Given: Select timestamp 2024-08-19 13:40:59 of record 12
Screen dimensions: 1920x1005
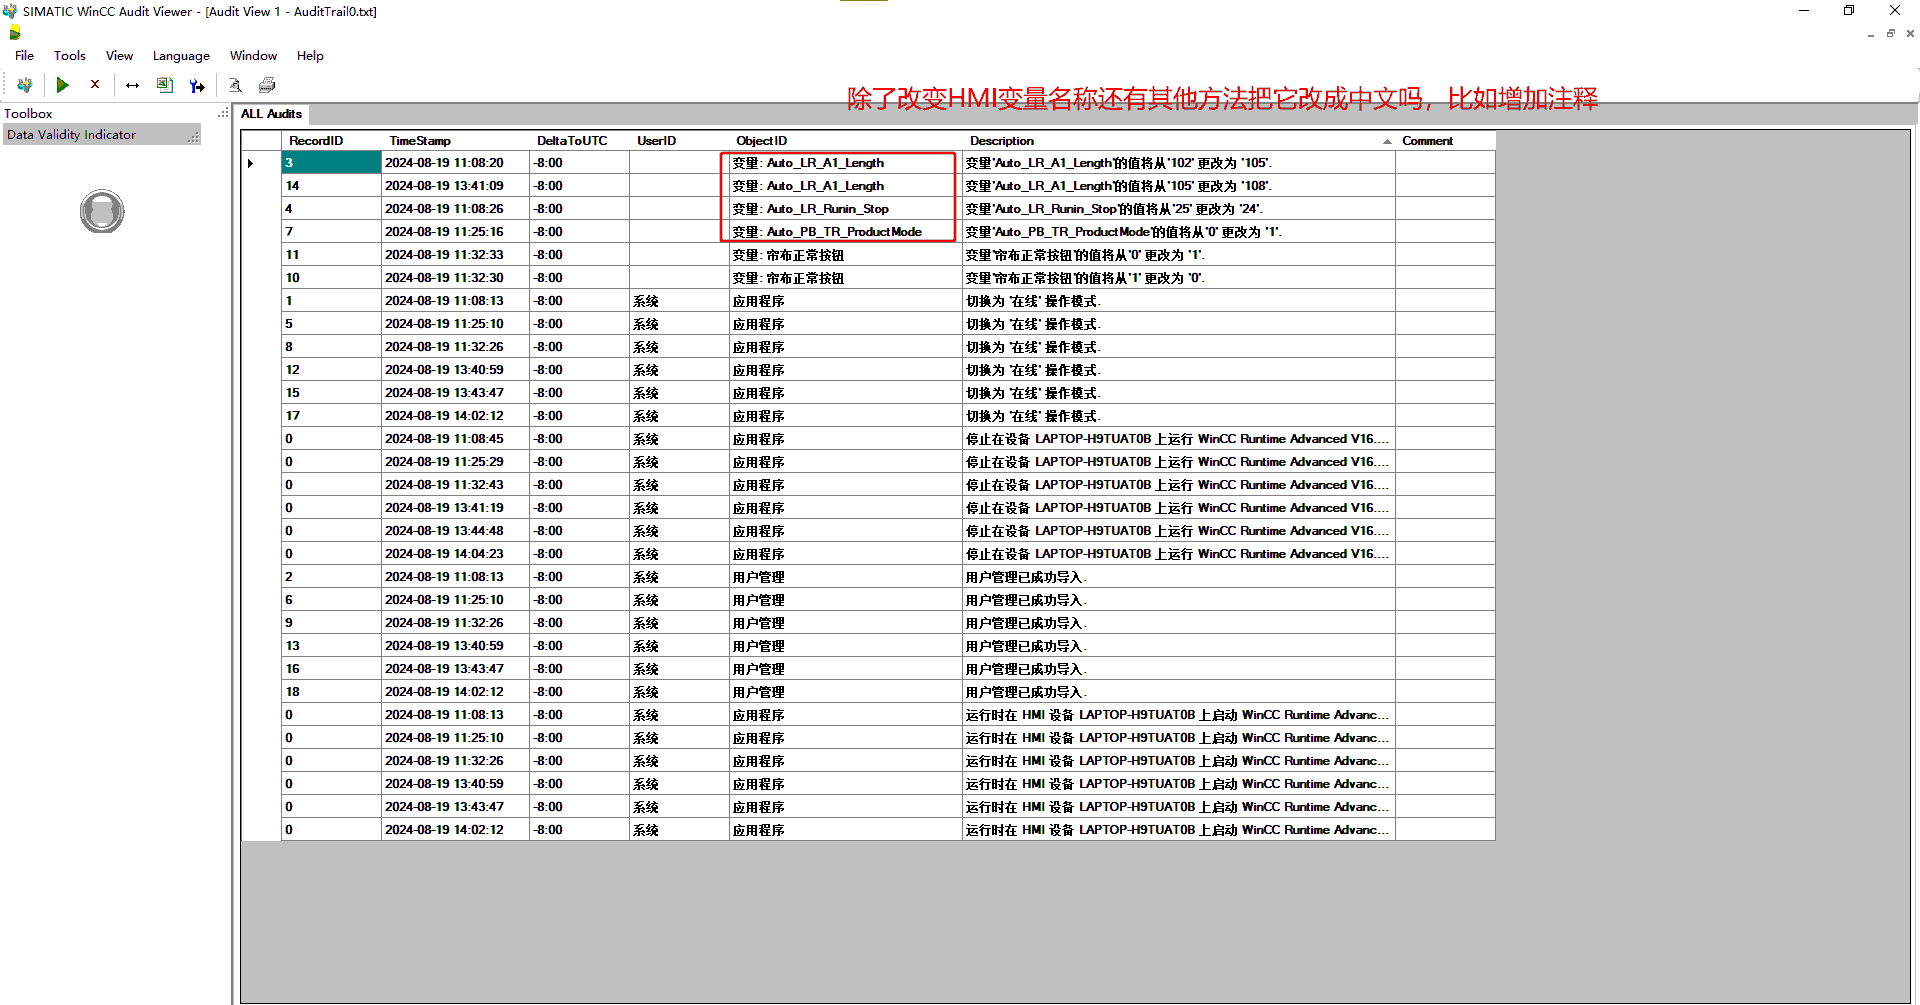Looking at the screenshot, I should pyautogui.click(x=455, y=370).
